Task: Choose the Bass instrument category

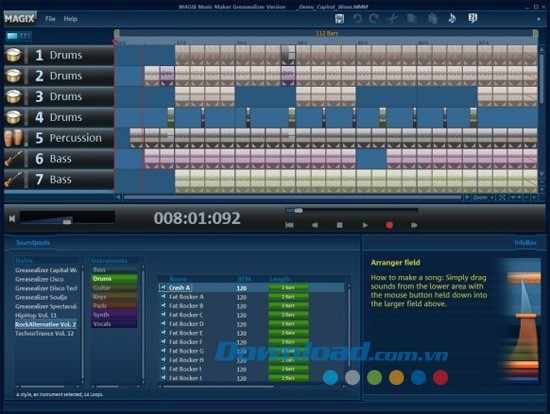Action: coord(114,270)
